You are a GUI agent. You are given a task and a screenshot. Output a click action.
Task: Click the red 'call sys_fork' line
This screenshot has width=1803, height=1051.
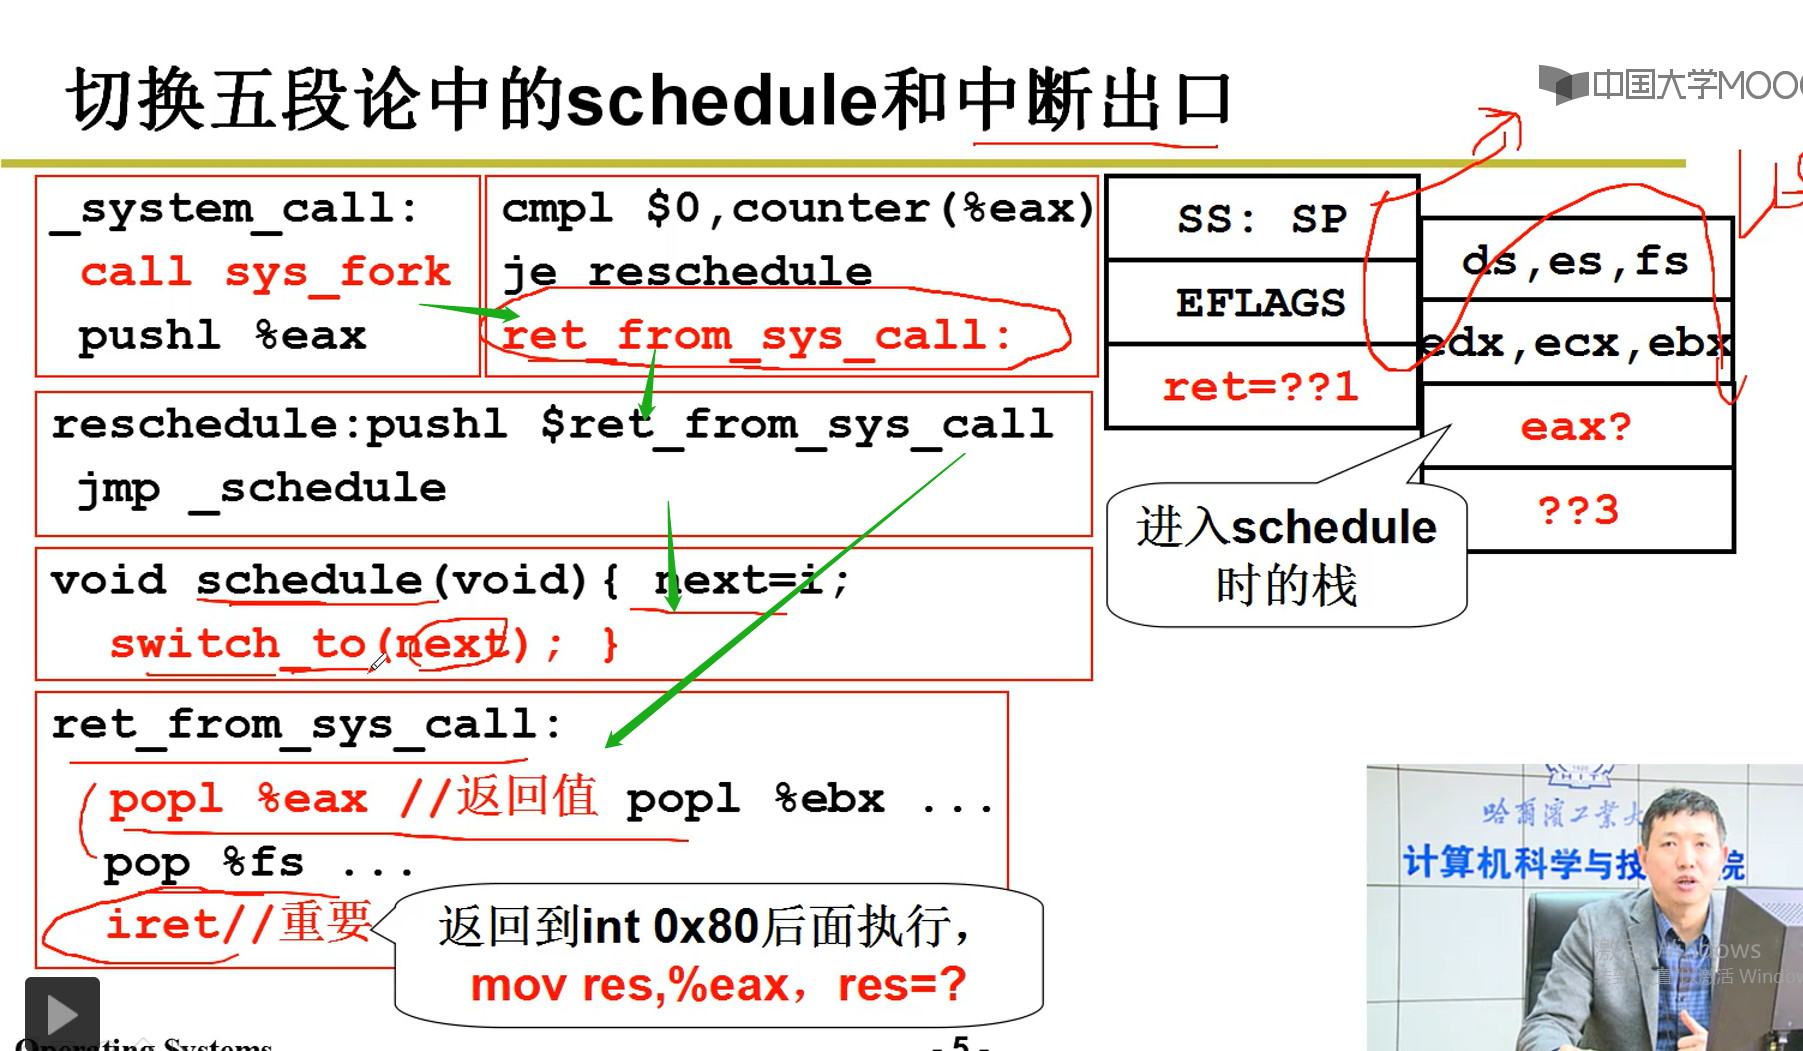tap(266, 273)
